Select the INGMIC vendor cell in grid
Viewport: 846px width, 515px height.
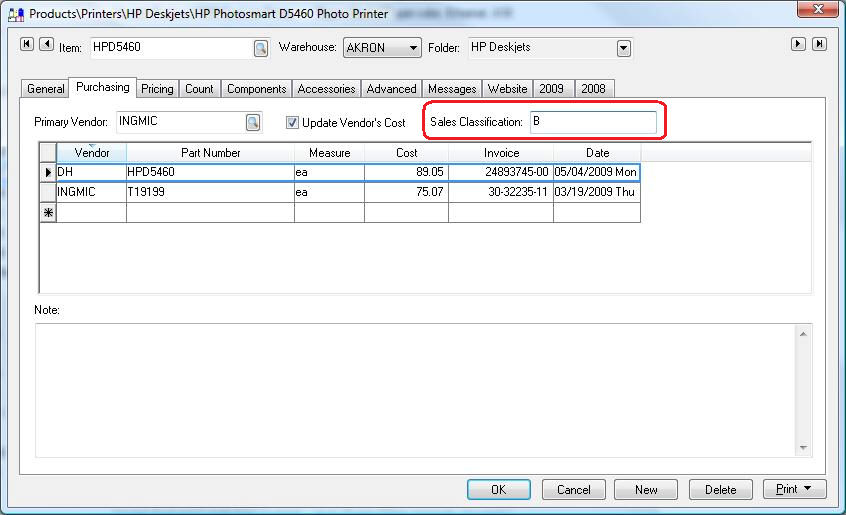92,193
